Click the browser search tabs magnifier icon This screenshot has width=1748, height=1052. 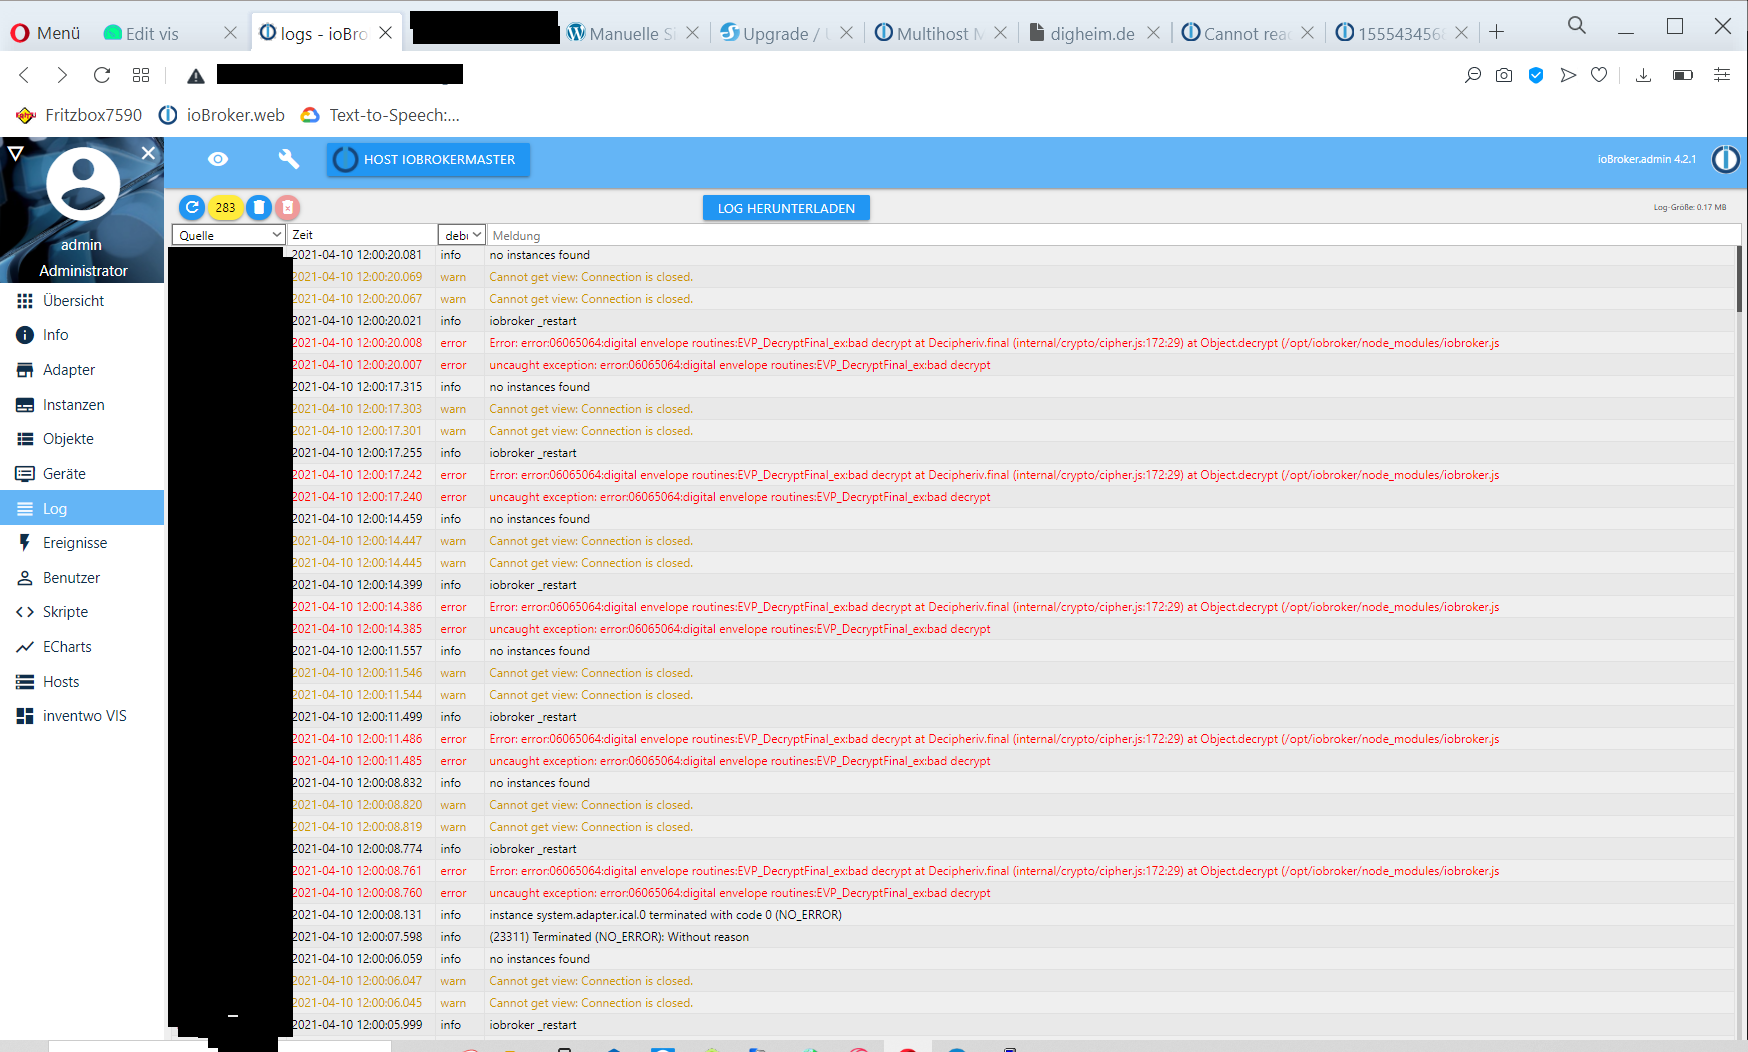coord(1577,26)
